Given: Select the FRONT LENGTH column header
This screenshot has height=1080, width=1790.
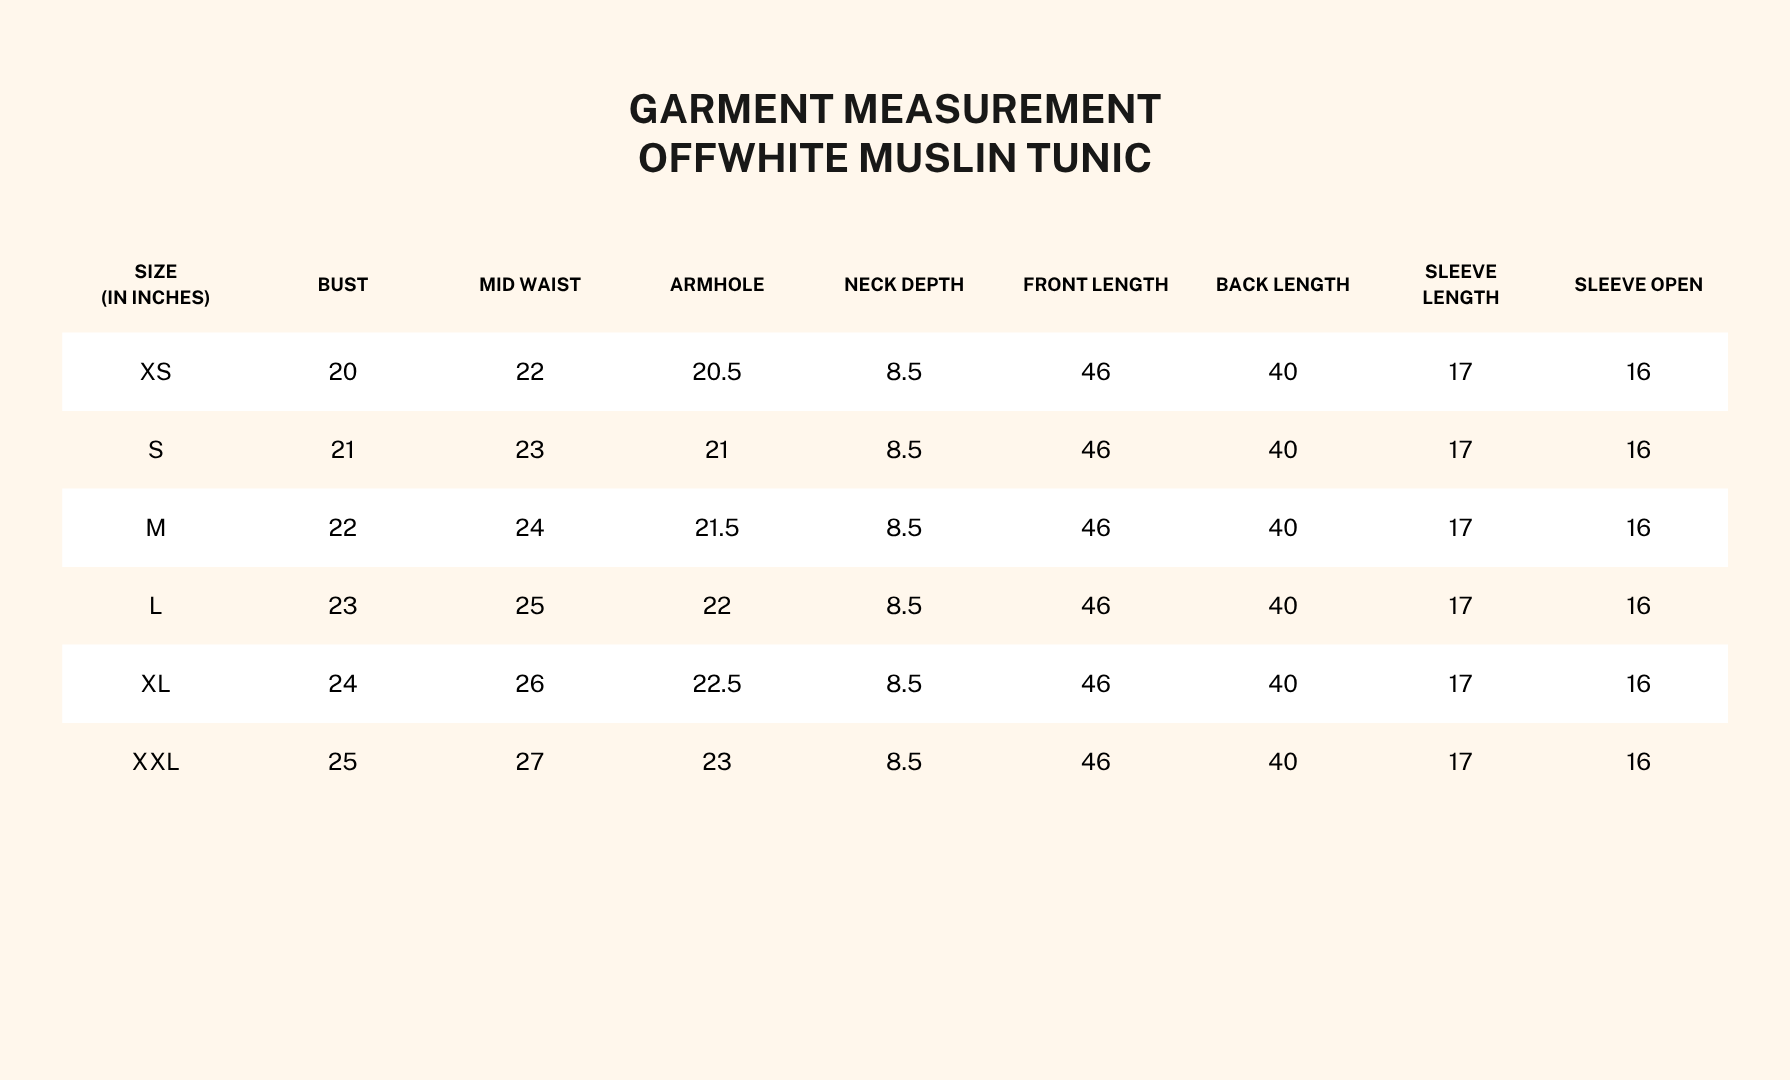Looking at the screenshot, I should coord(1096,285).
